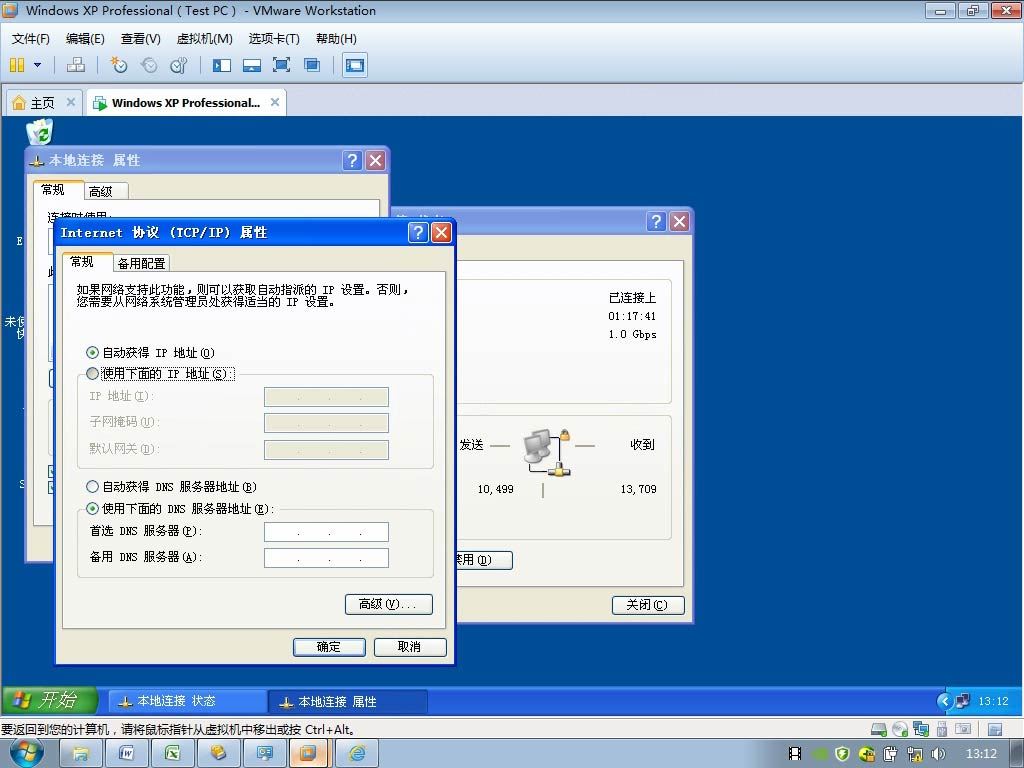1024x768 pixels.
Task: Open Word from the host taskbar
Action: 127,754
